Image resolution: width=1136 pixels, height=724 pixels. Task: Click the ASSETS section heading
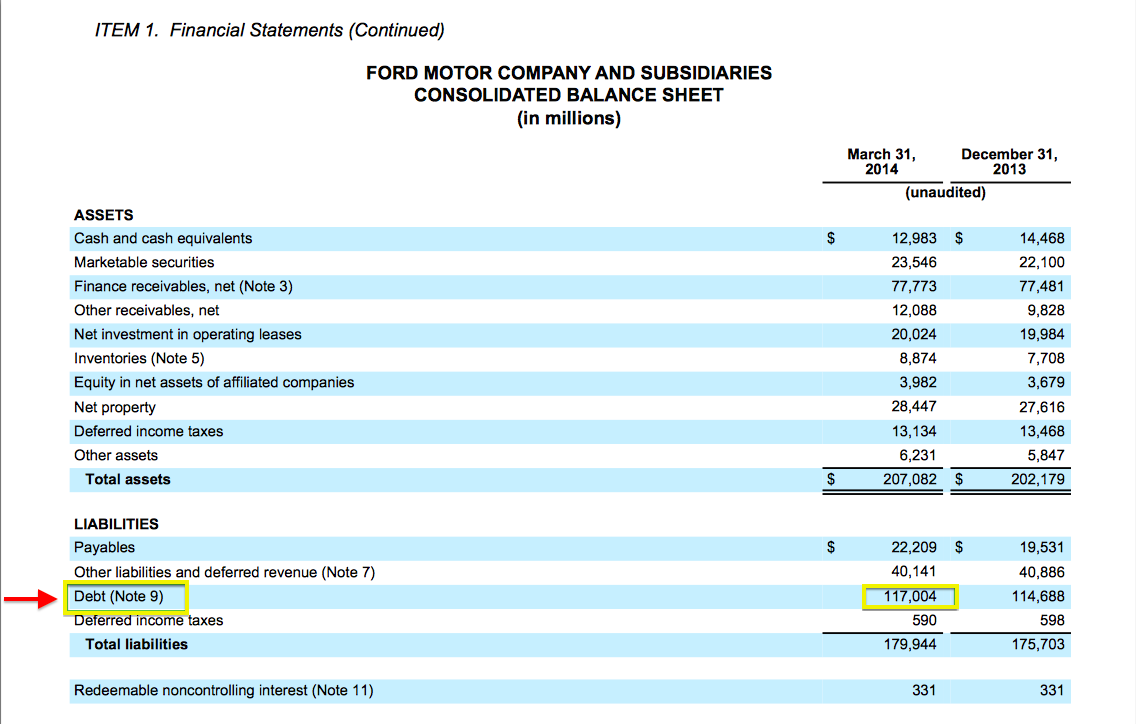tap(103, 215)
